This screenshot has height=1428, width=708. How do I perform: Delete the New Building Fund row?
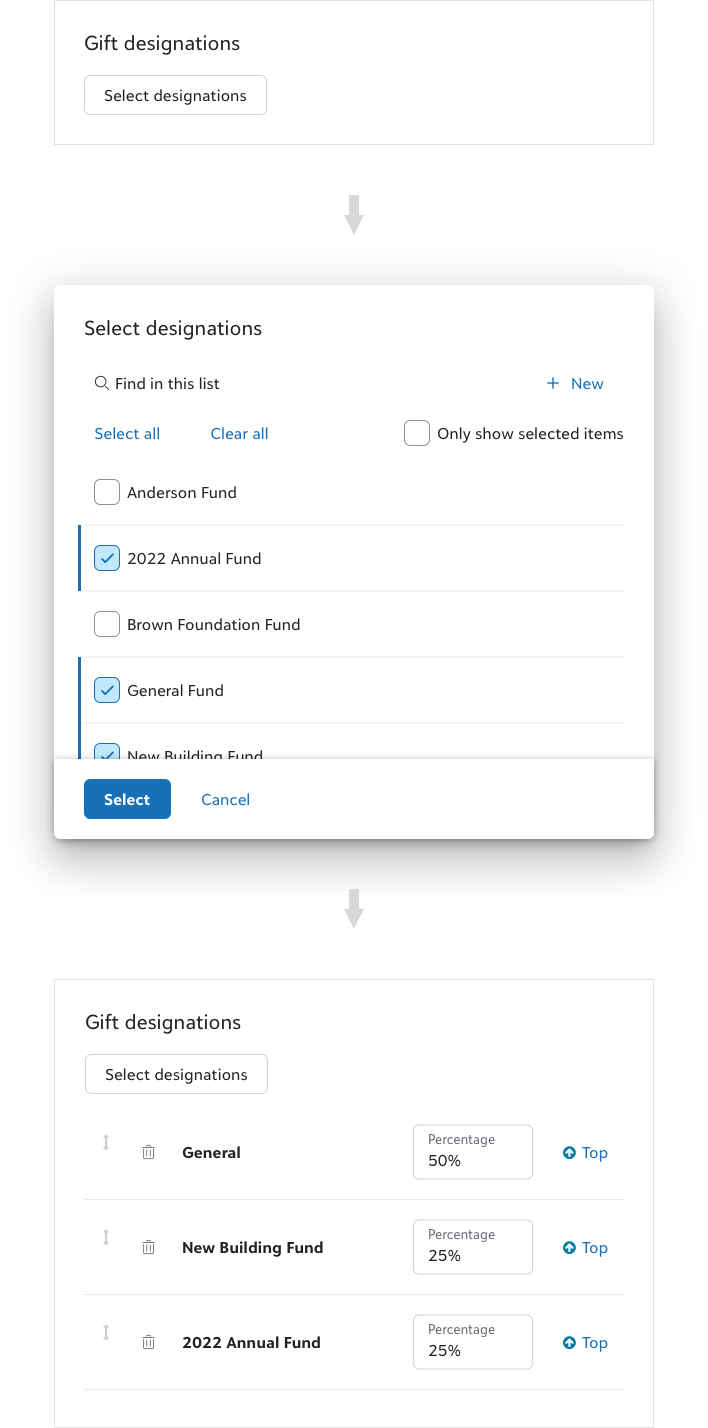[148, 1247]
